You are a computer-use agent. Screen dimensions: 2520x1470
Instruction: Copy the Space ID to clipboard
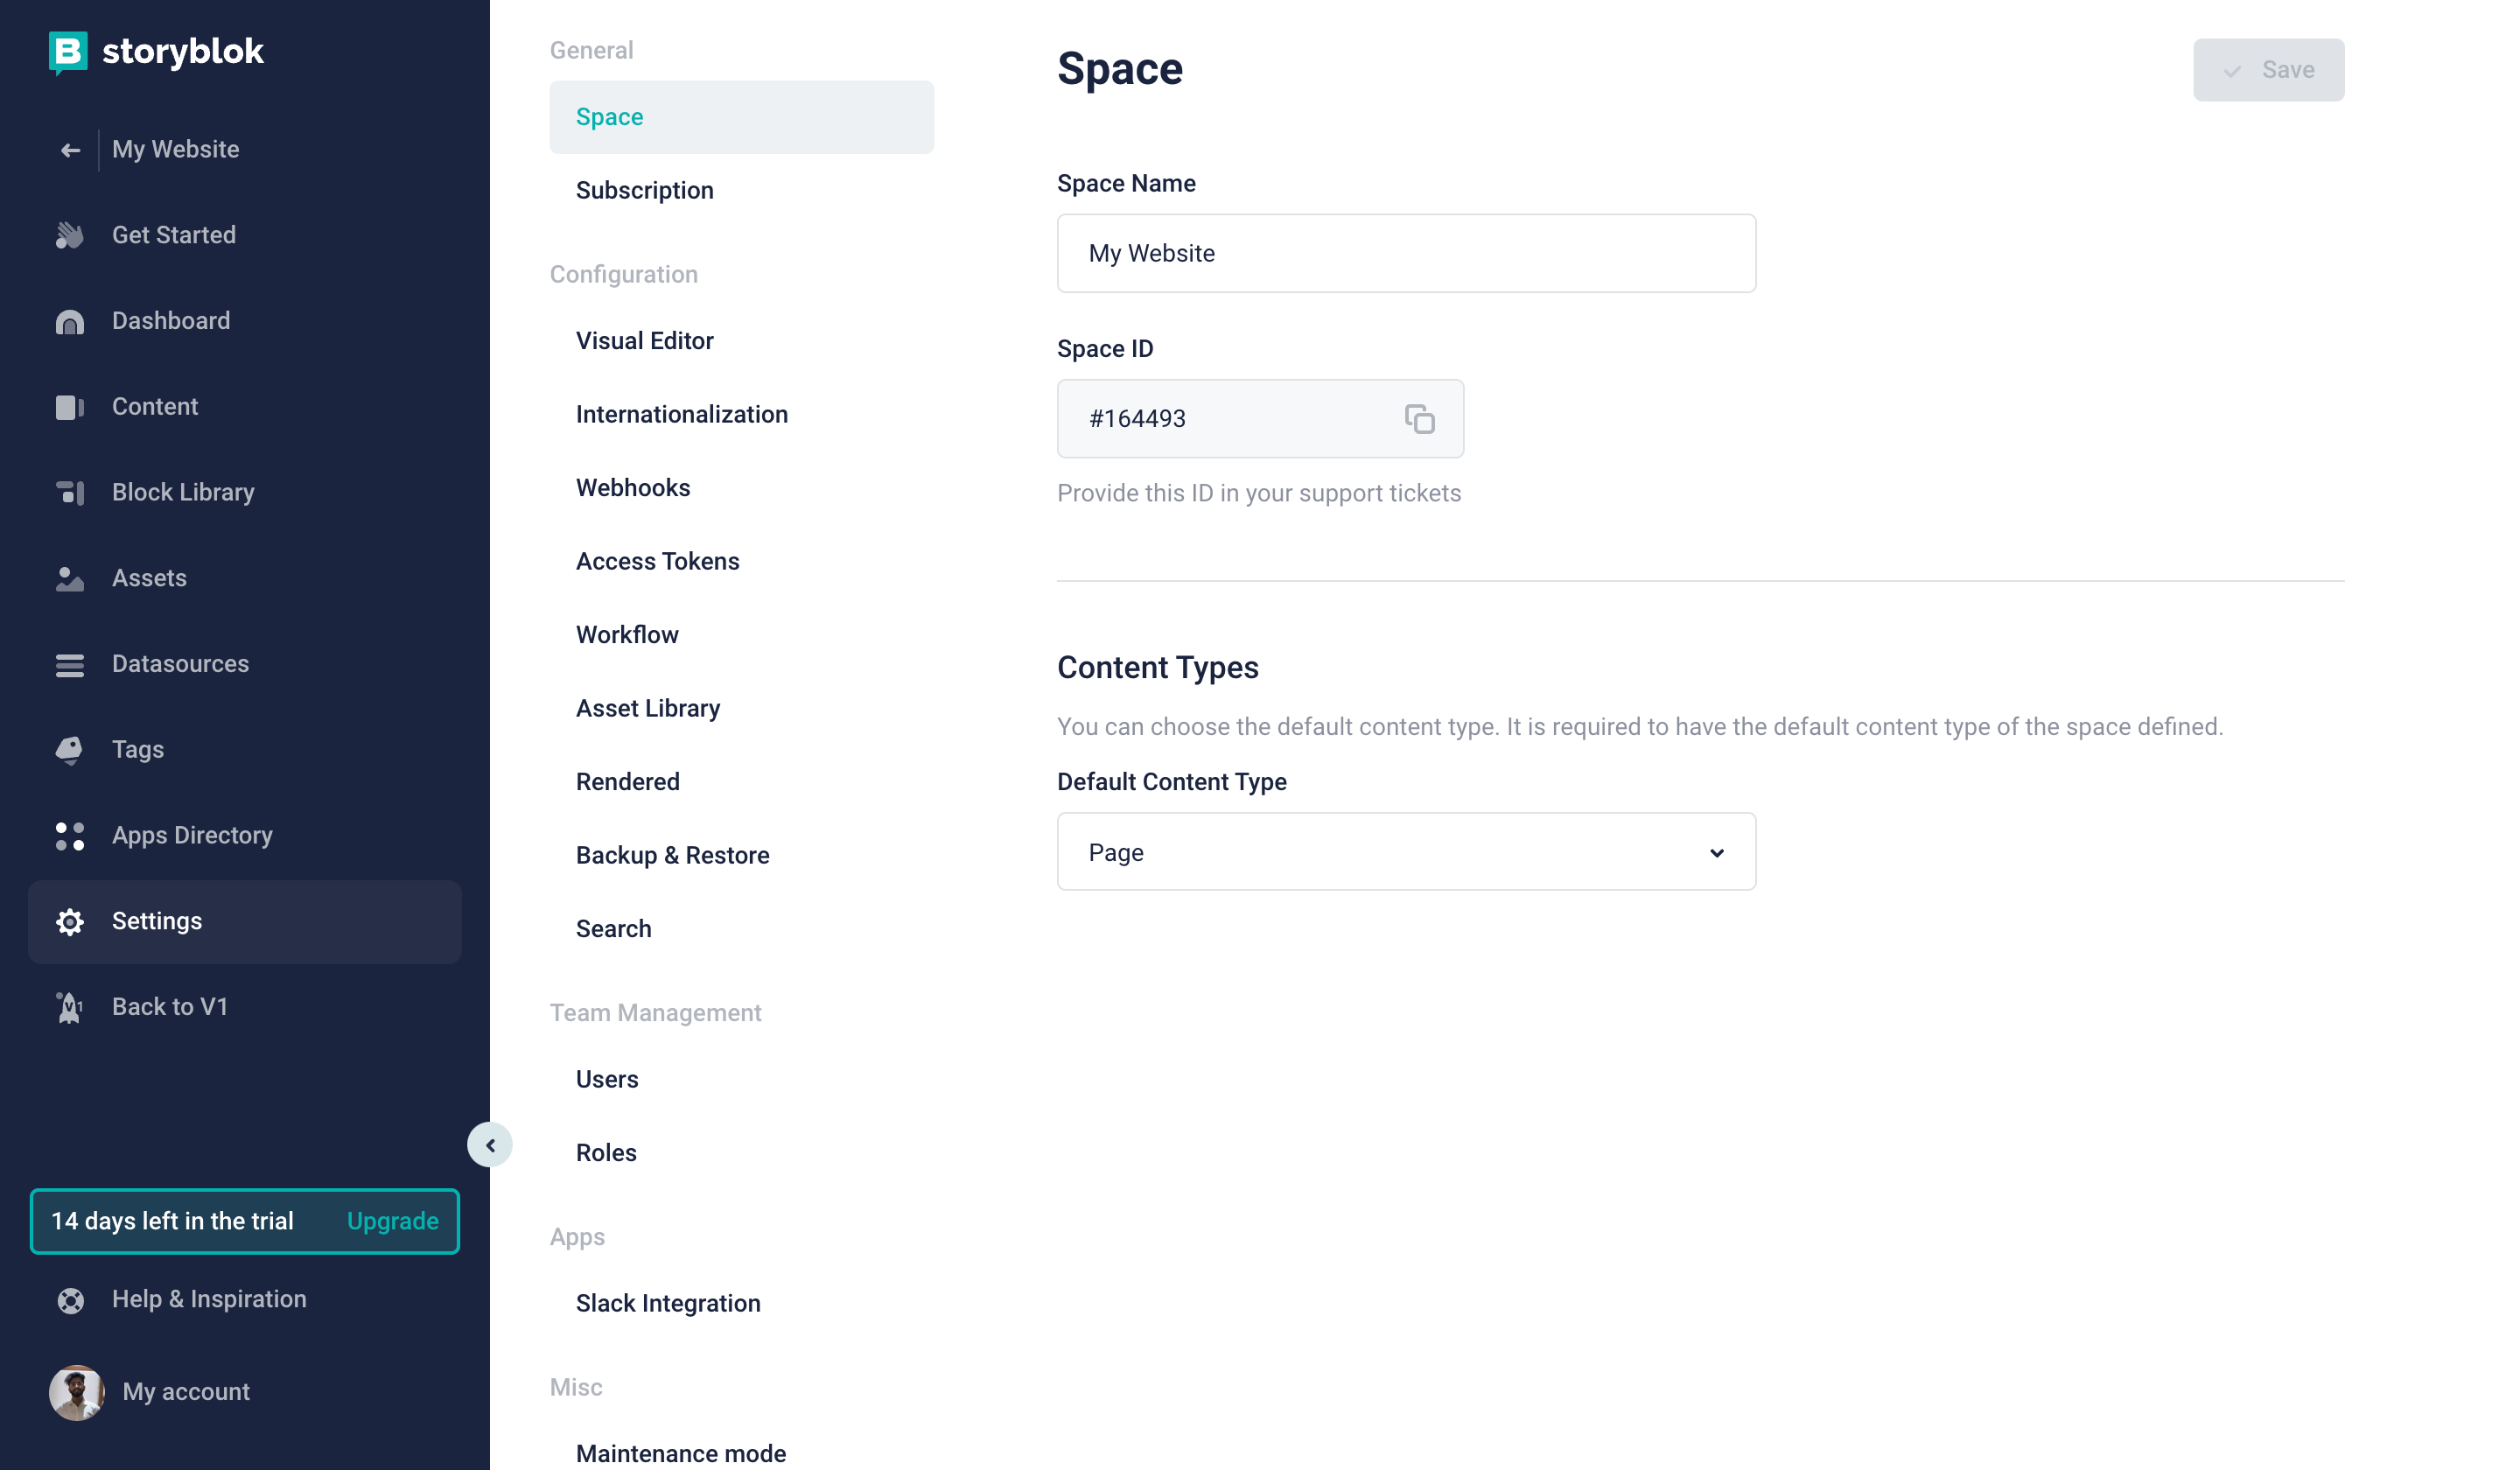coord(1419,419)
